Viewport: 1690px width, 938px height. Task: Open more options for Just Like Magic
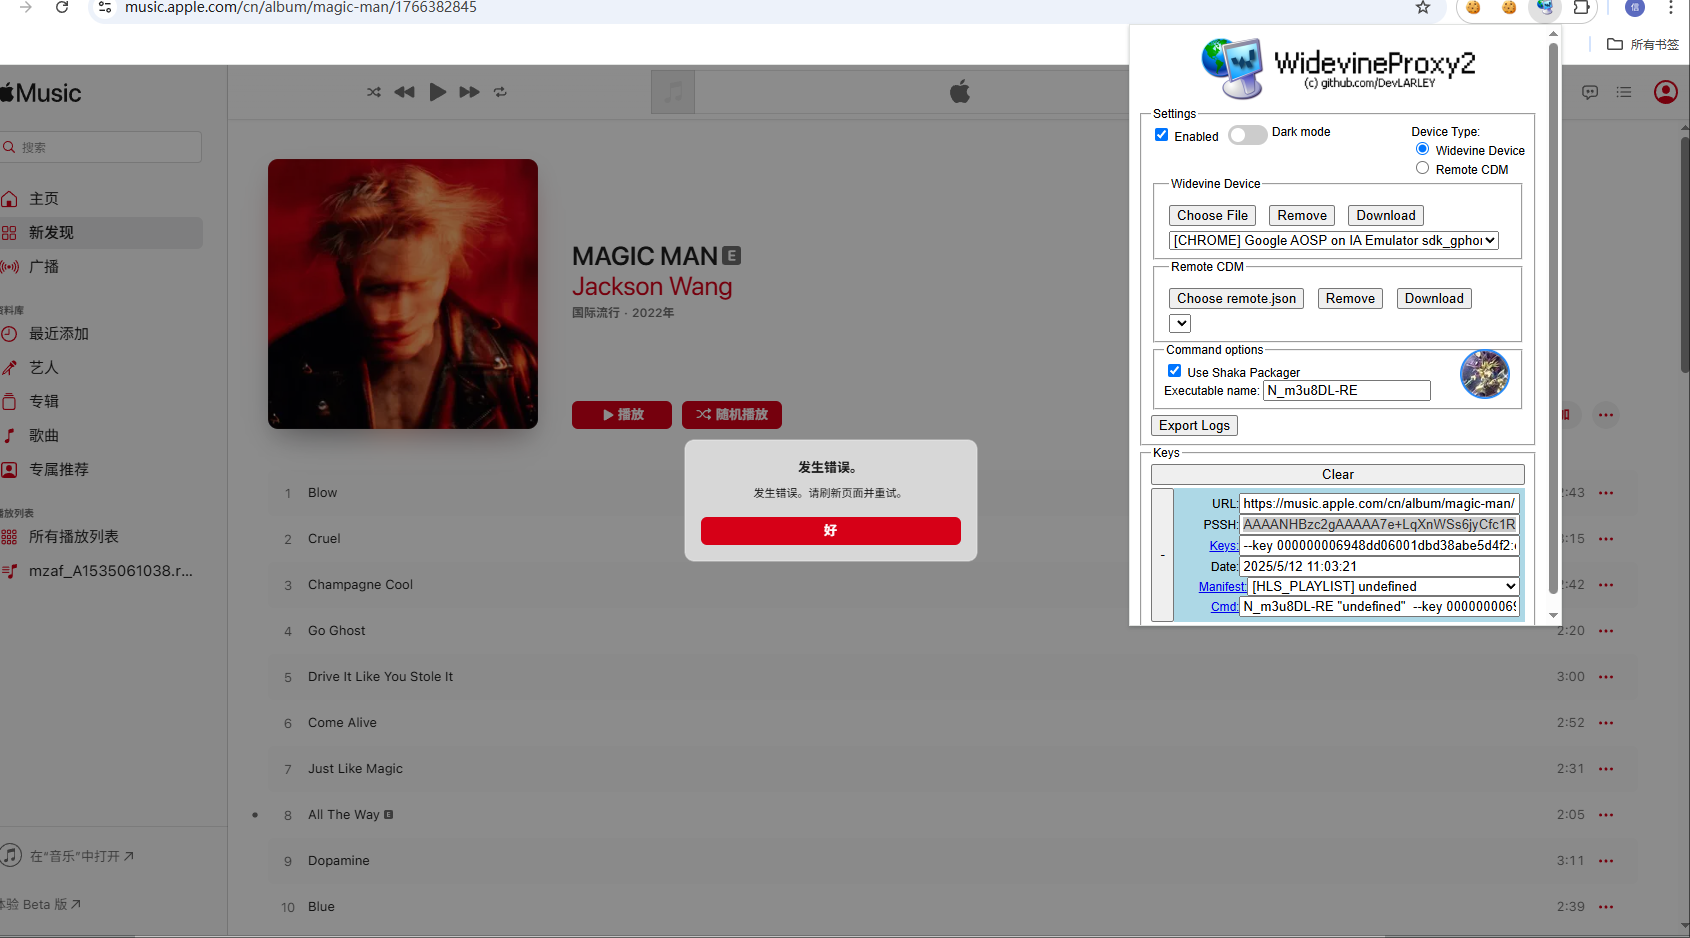pos(1606,769)
